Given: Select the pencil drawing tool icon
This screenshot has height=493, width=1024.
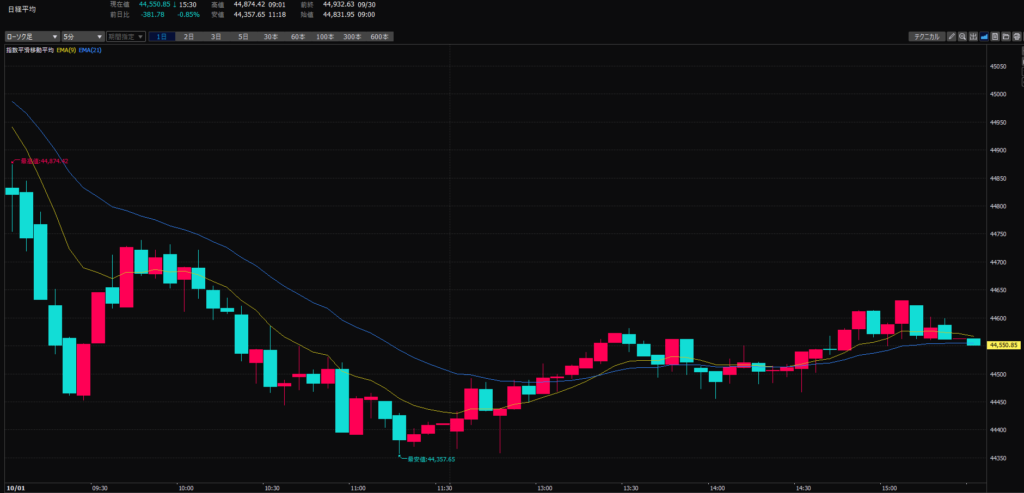Looking at the screenshot, I should pyautogui.click(x=952, y=37).
